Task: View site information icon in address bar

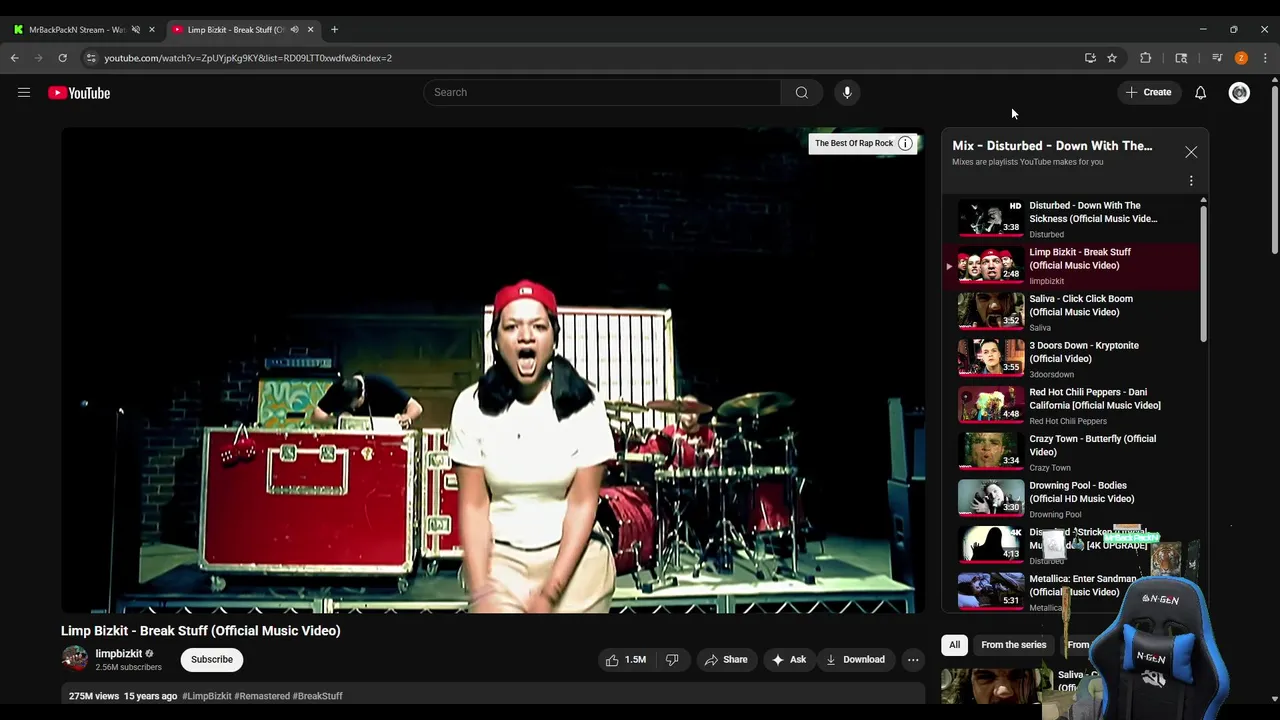Action: (x=91, y=58)
